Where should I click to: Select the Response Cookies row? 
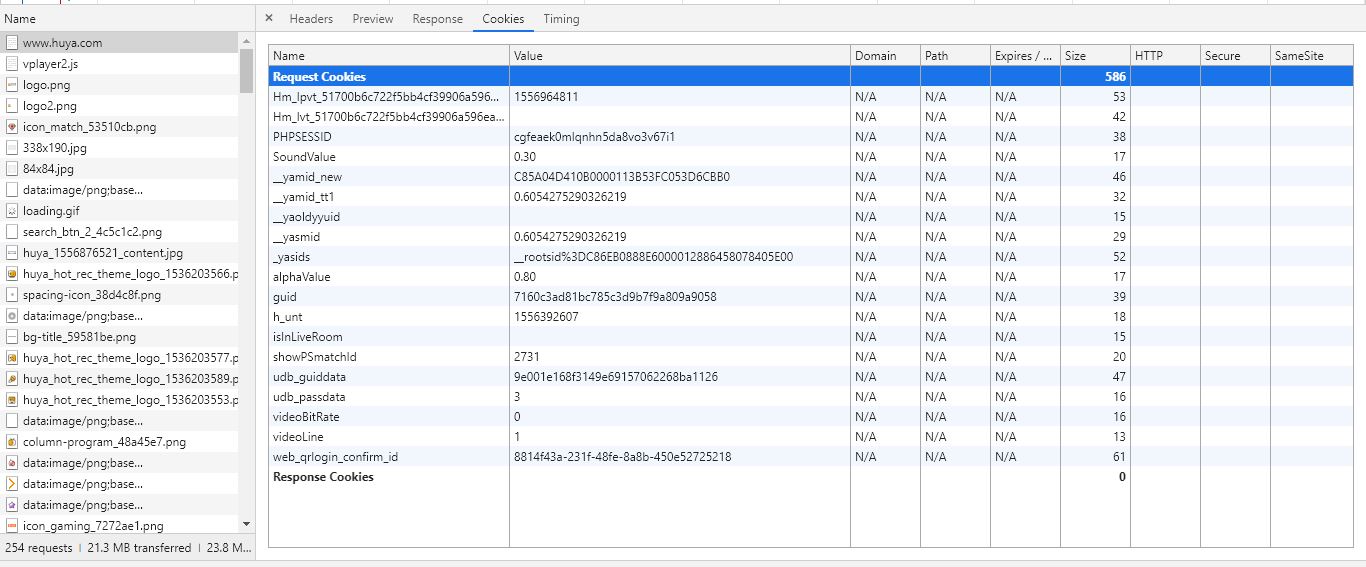[x=811, y=477]
